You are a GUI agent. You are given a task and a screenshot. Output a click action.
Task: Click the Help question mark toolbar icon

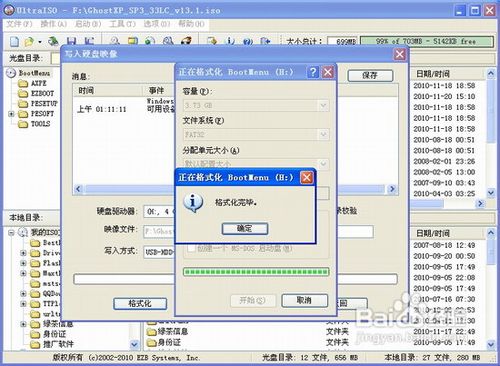click(247, 41)
